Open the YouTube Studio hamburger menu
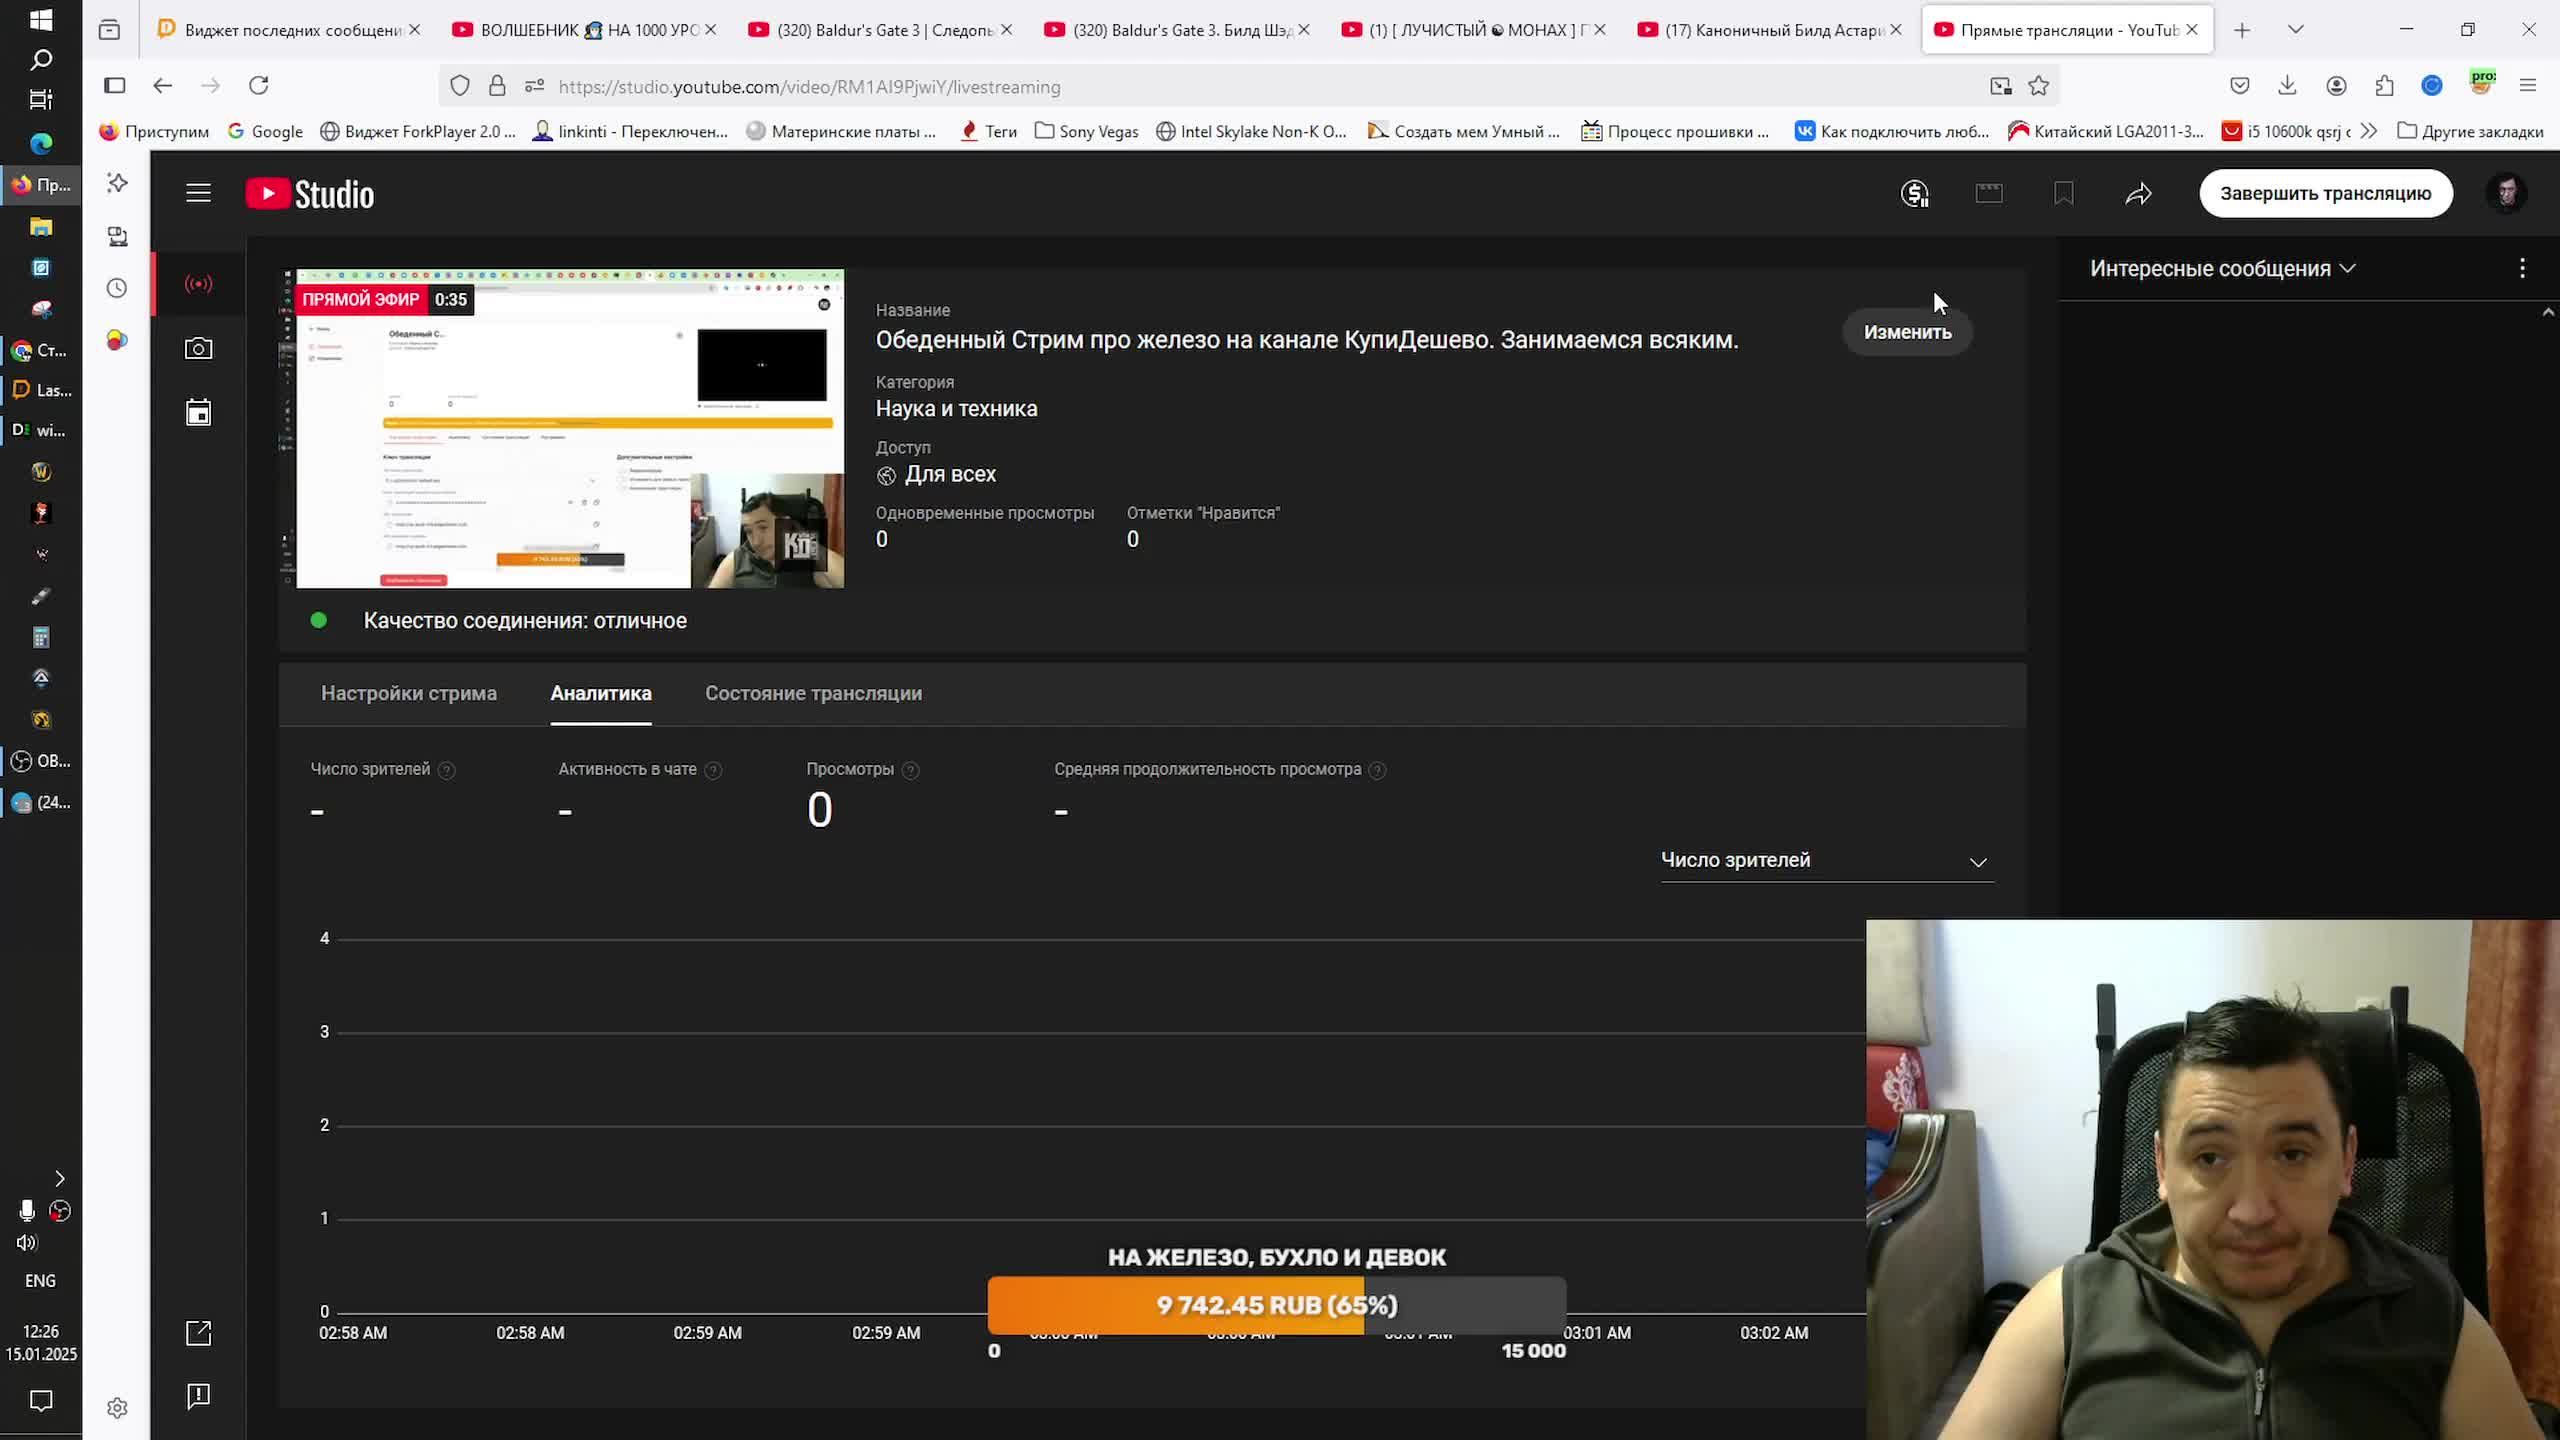The image size is (2560, 1440). [x=198, y=193]
